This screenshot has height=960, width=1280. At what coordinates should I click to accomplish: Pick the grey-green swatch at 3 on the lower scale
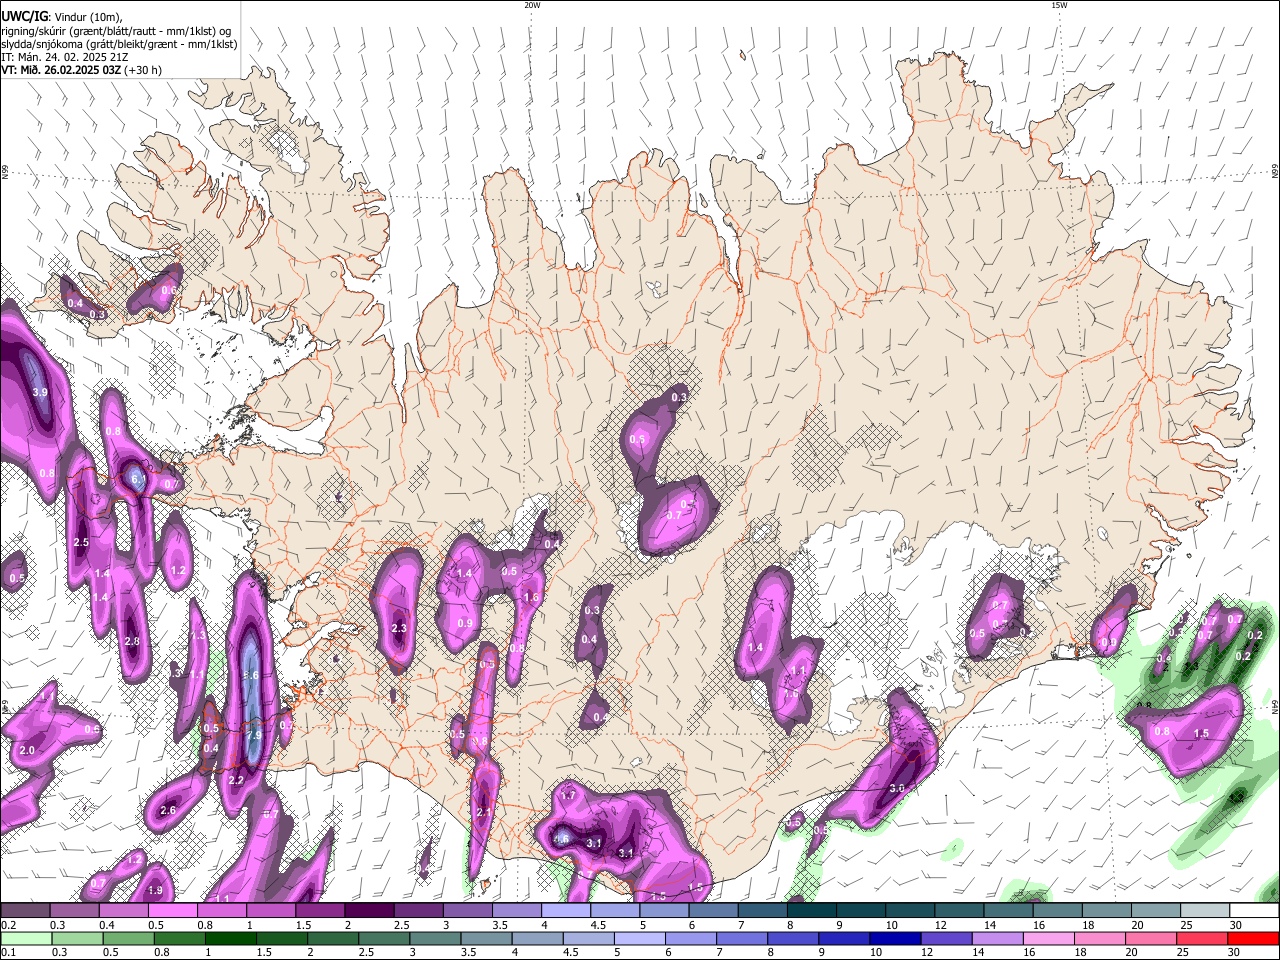coord(434,938)
